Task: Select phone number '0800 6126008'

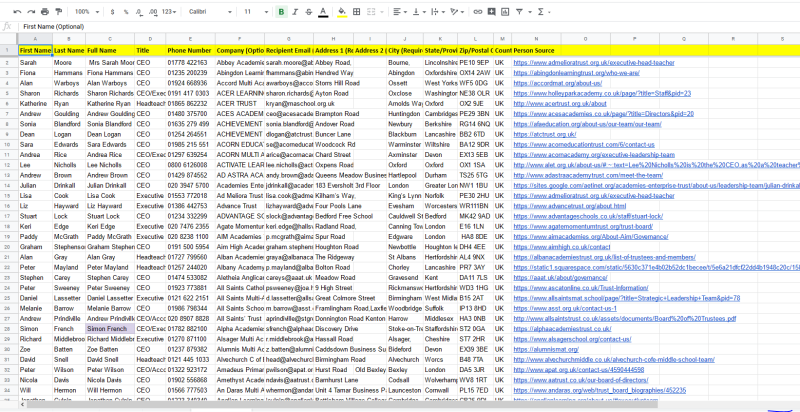Action: pos(190,165)
